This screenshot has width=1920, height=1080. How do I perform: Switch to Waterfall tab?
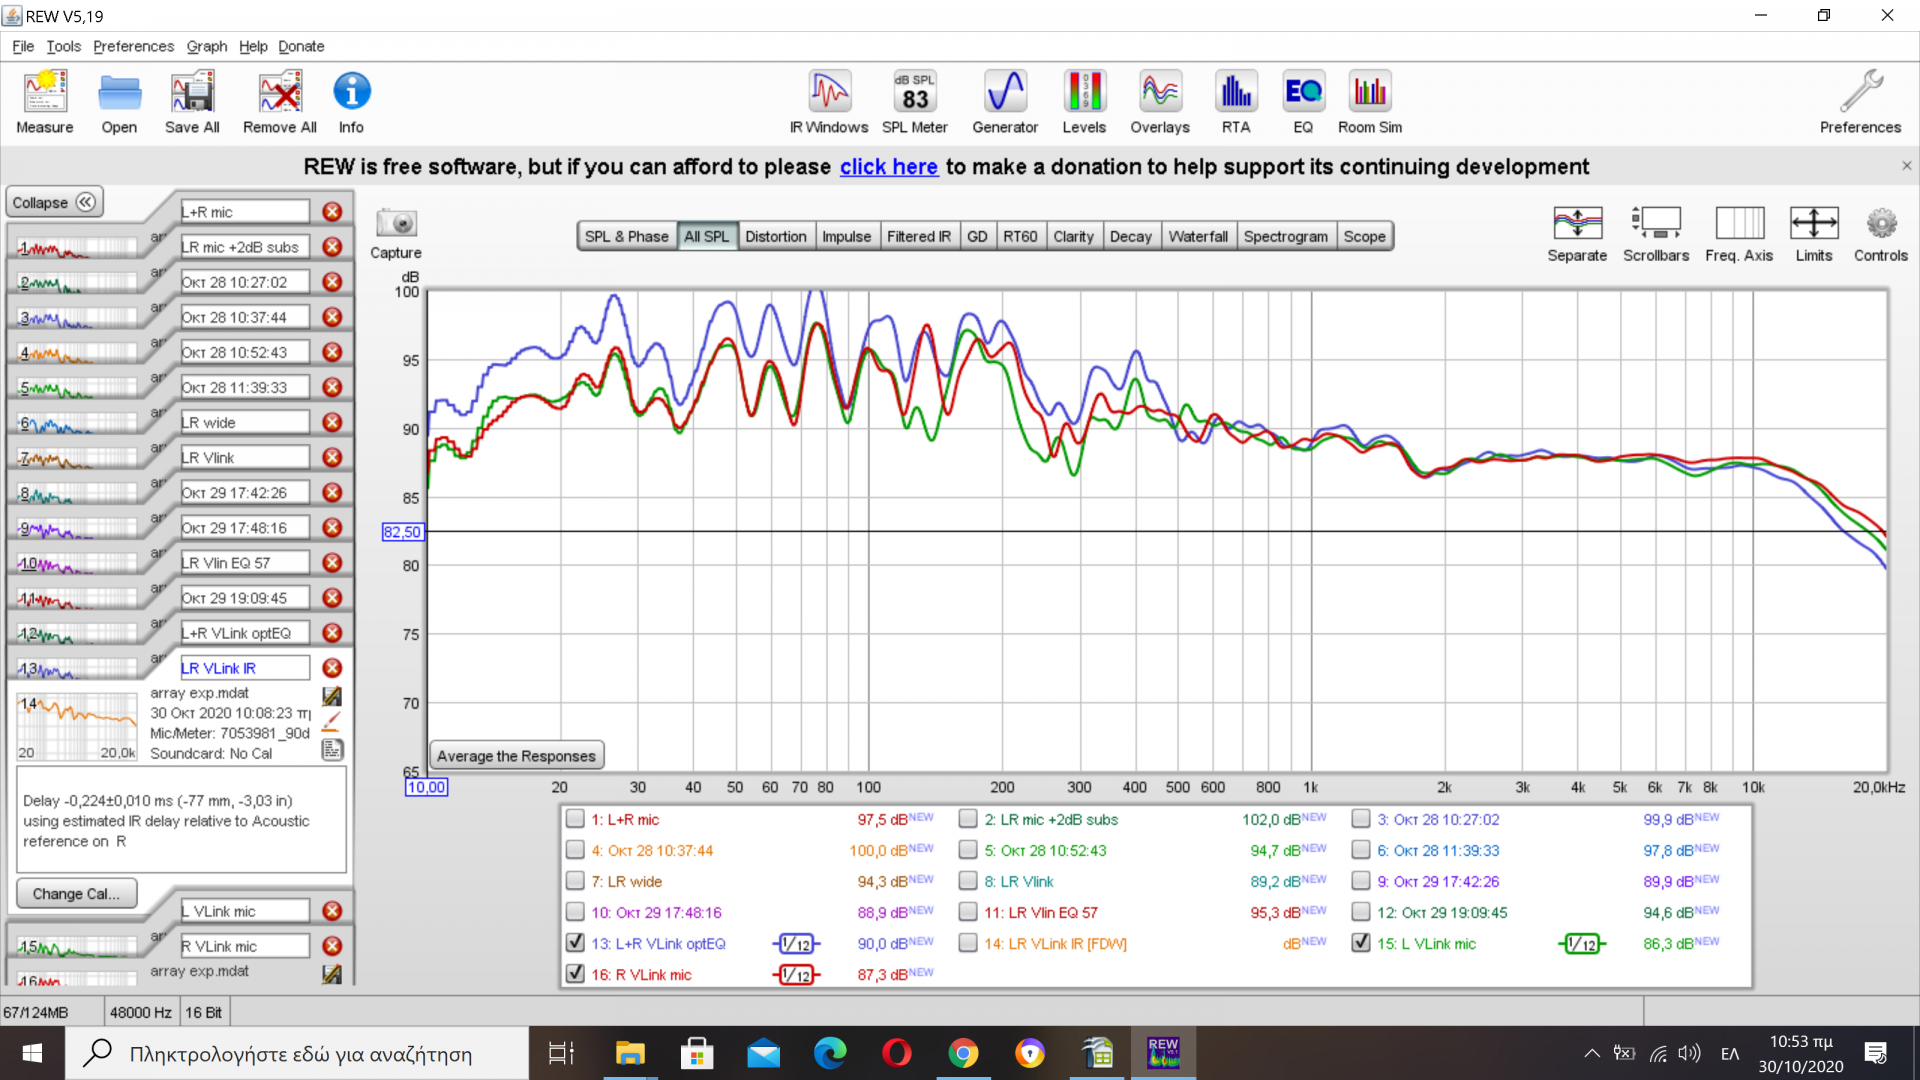coord(1198,236)
